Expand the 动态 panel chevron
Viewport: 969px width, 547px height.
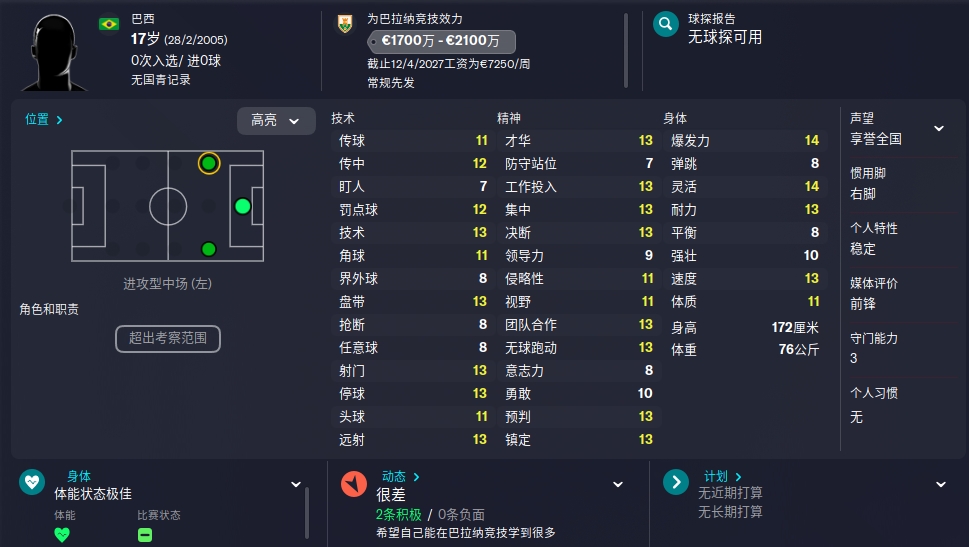[617, 485]
